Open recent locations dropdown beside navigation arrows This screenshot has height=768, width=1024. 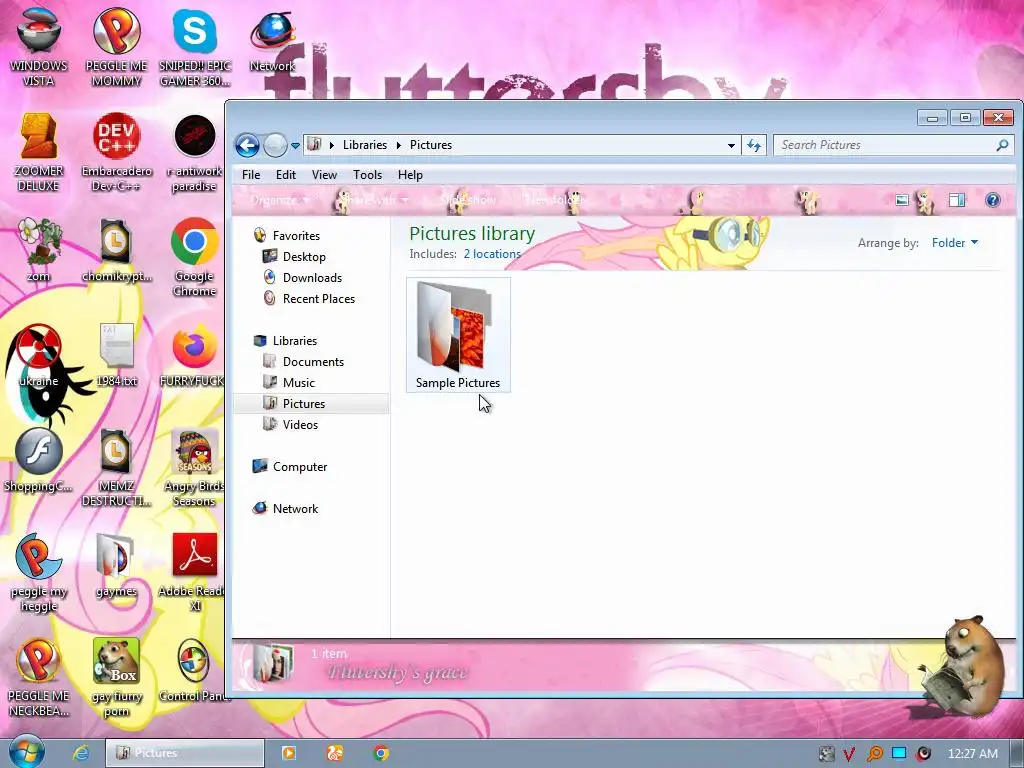295,146
